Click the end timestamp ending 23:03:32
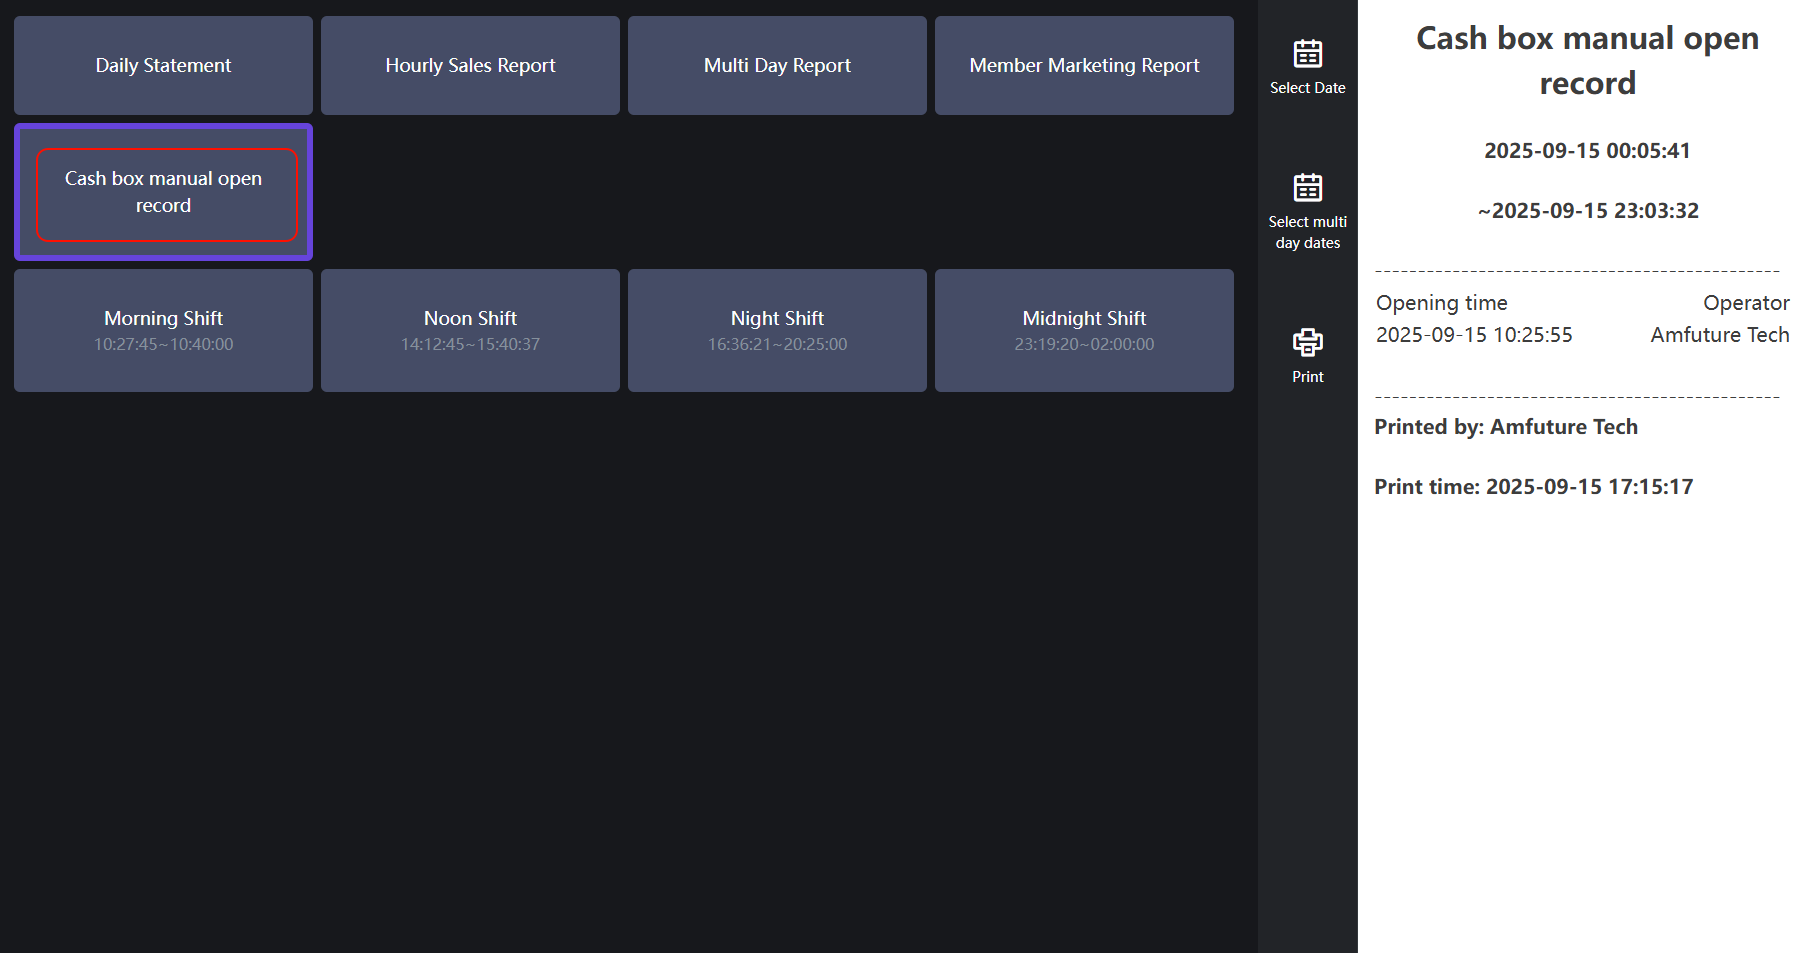 [x=1588, y=211]
